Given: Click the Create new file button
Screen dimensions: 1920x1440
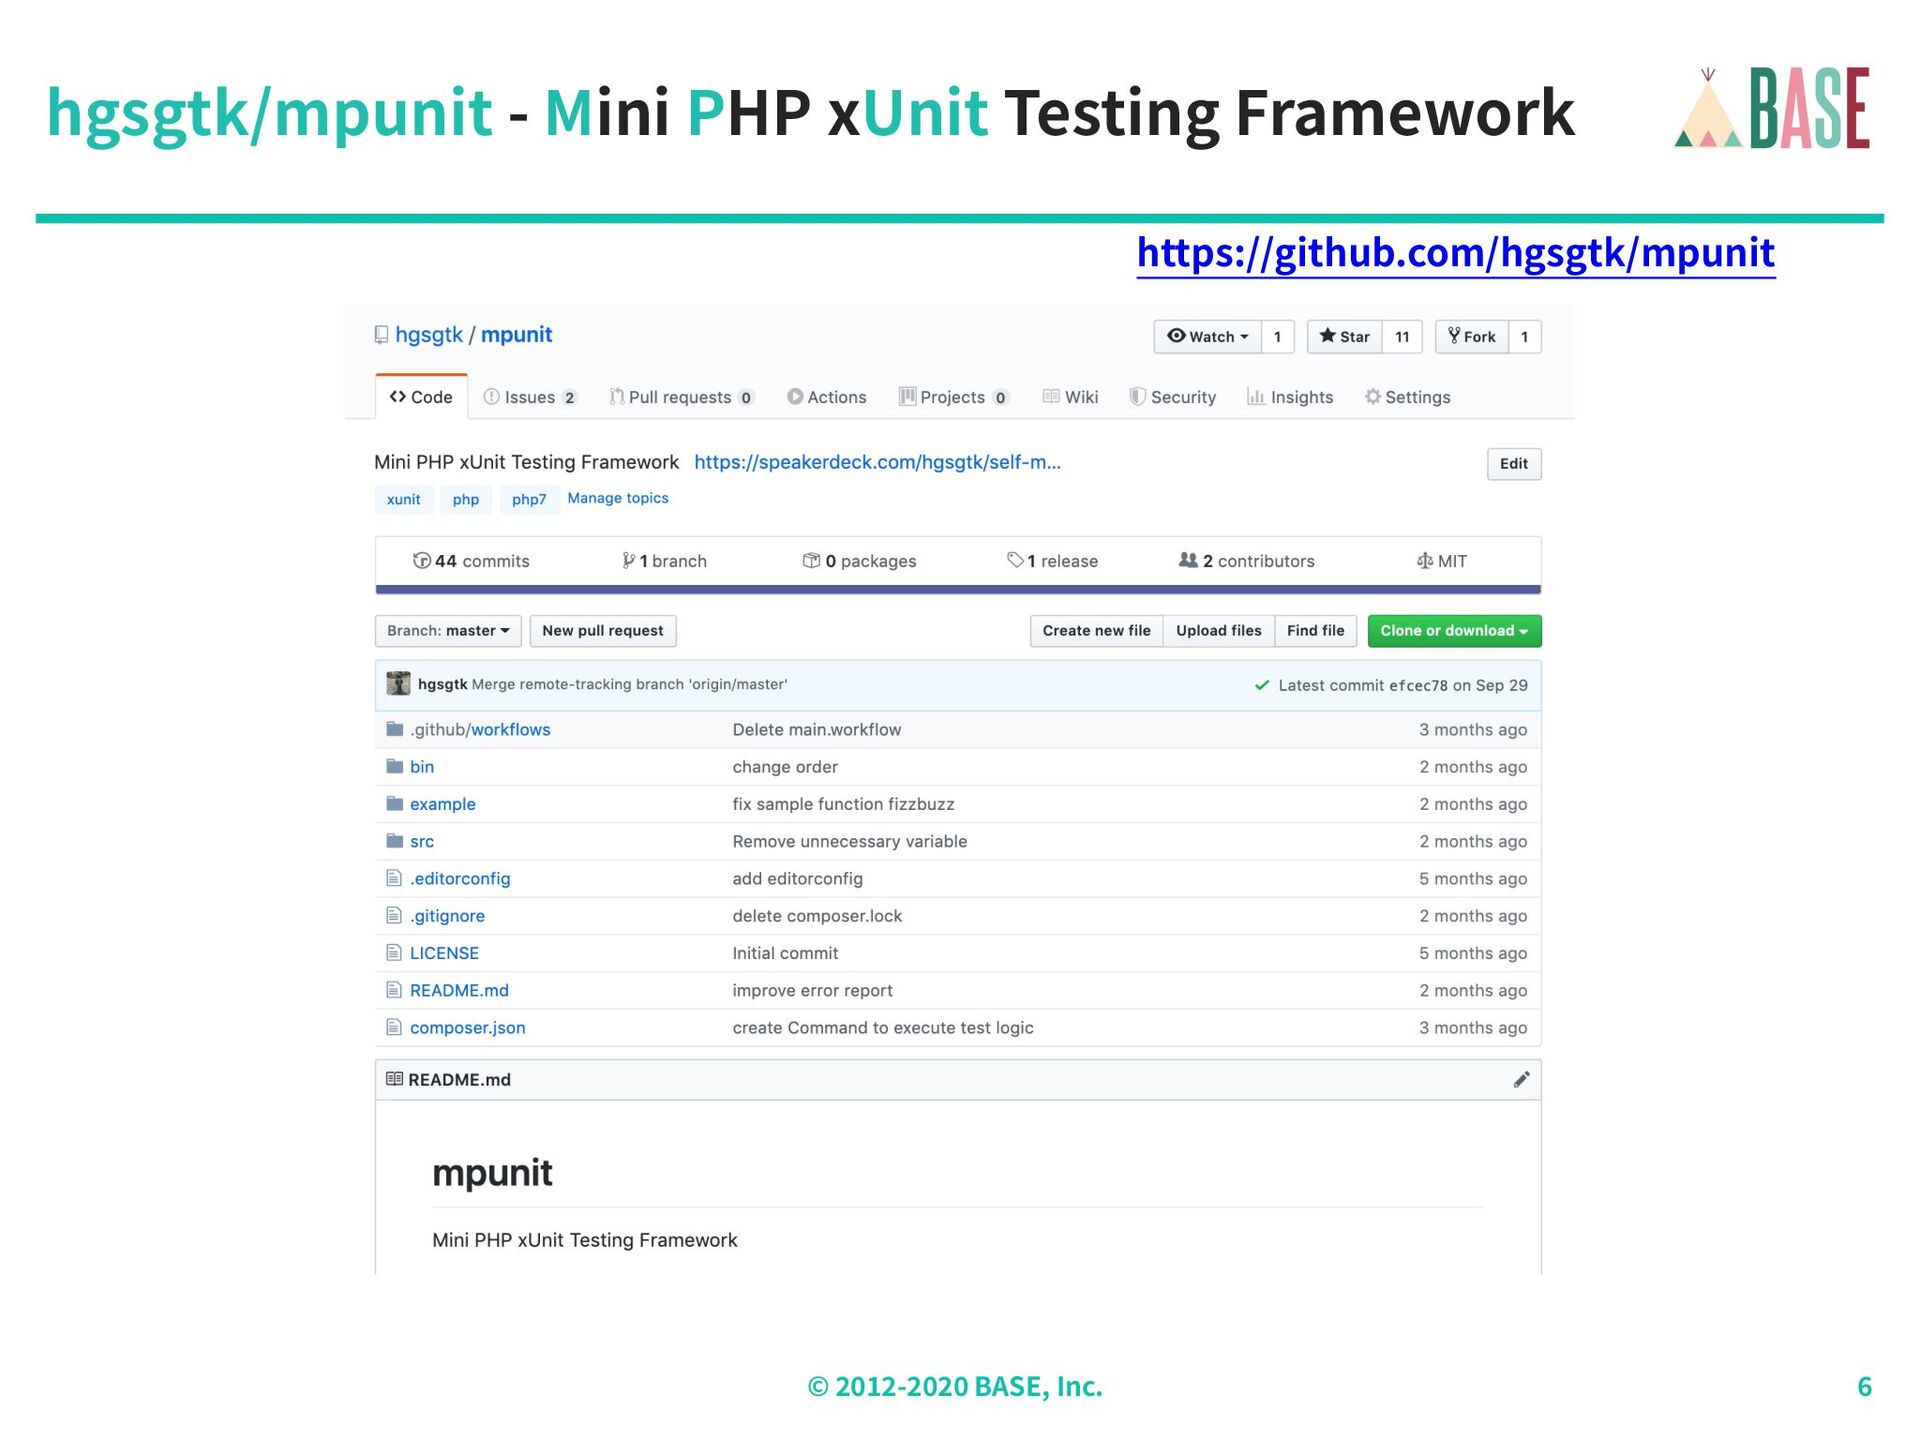Looking at the screenshot, I should pyautogui.click(x=1096, y=631).
